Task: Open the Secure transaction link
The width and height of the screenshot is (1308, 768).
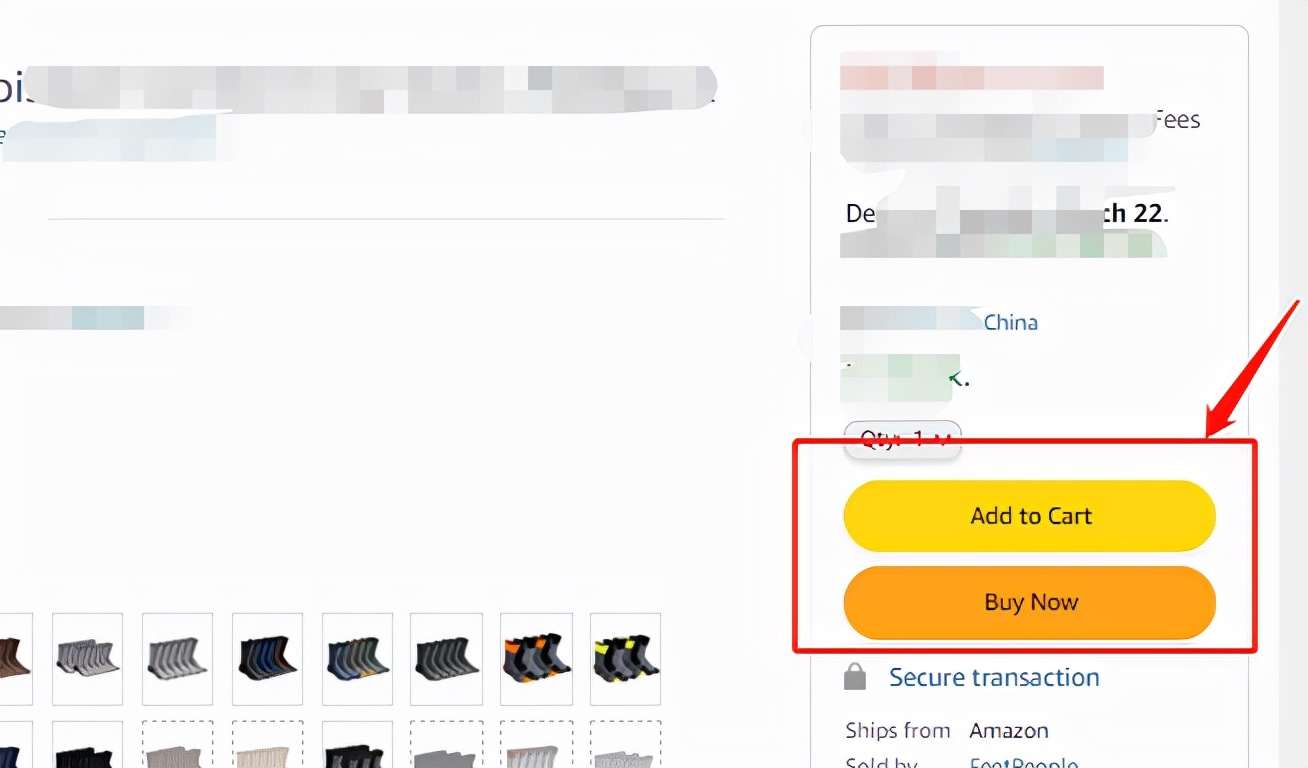Action: (x=994, y=677)
